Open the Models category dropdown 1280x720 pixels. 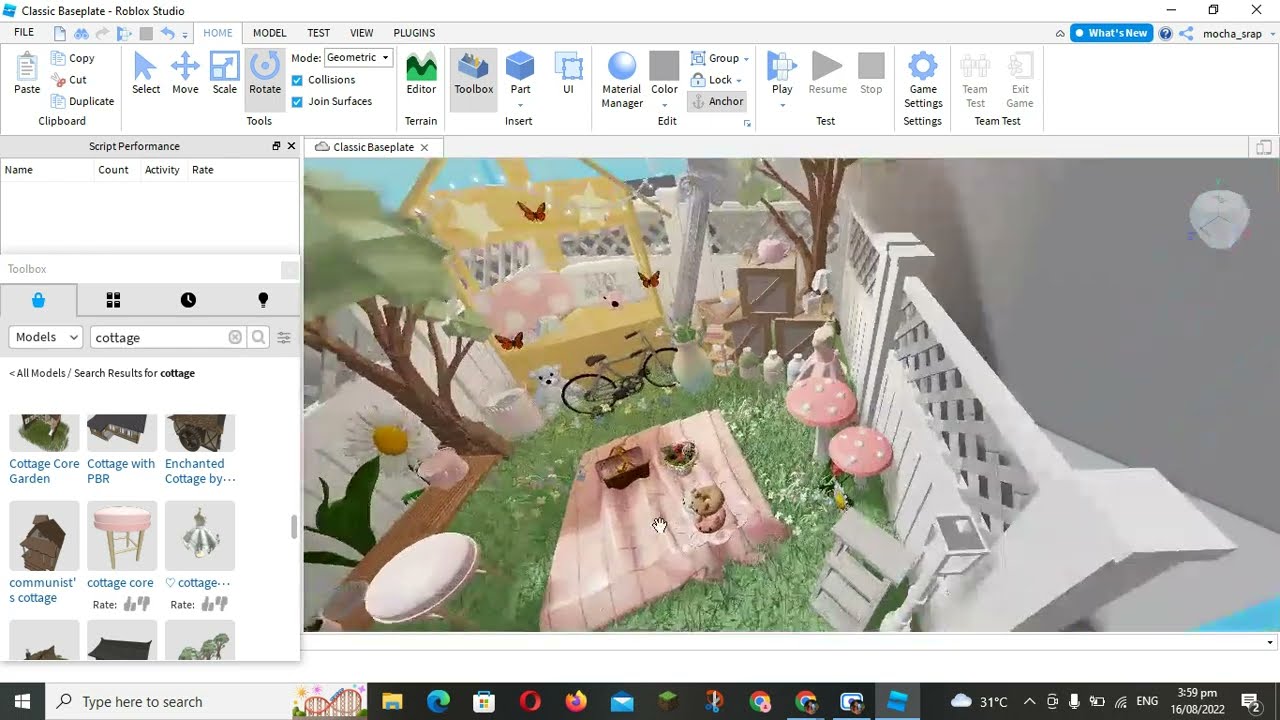(x=45, y=337)
